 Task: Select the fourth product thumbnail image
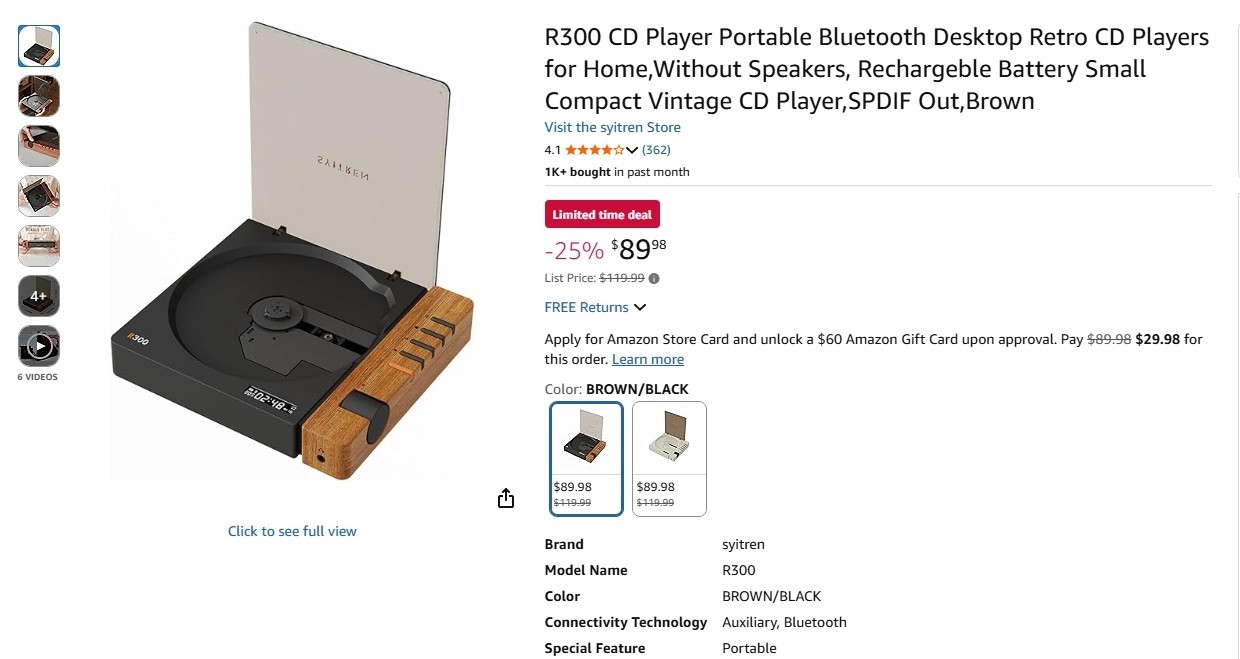39,196
